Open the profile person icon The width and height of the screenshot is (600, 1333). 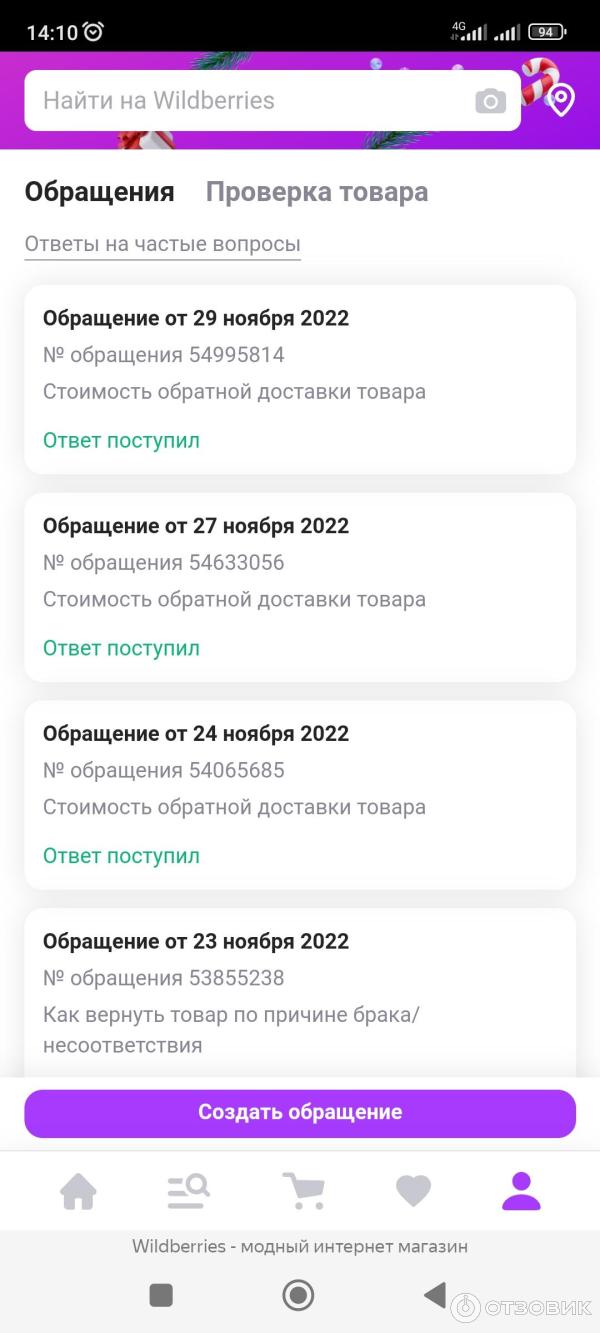pyautogui.click(x=521, y=1191)
